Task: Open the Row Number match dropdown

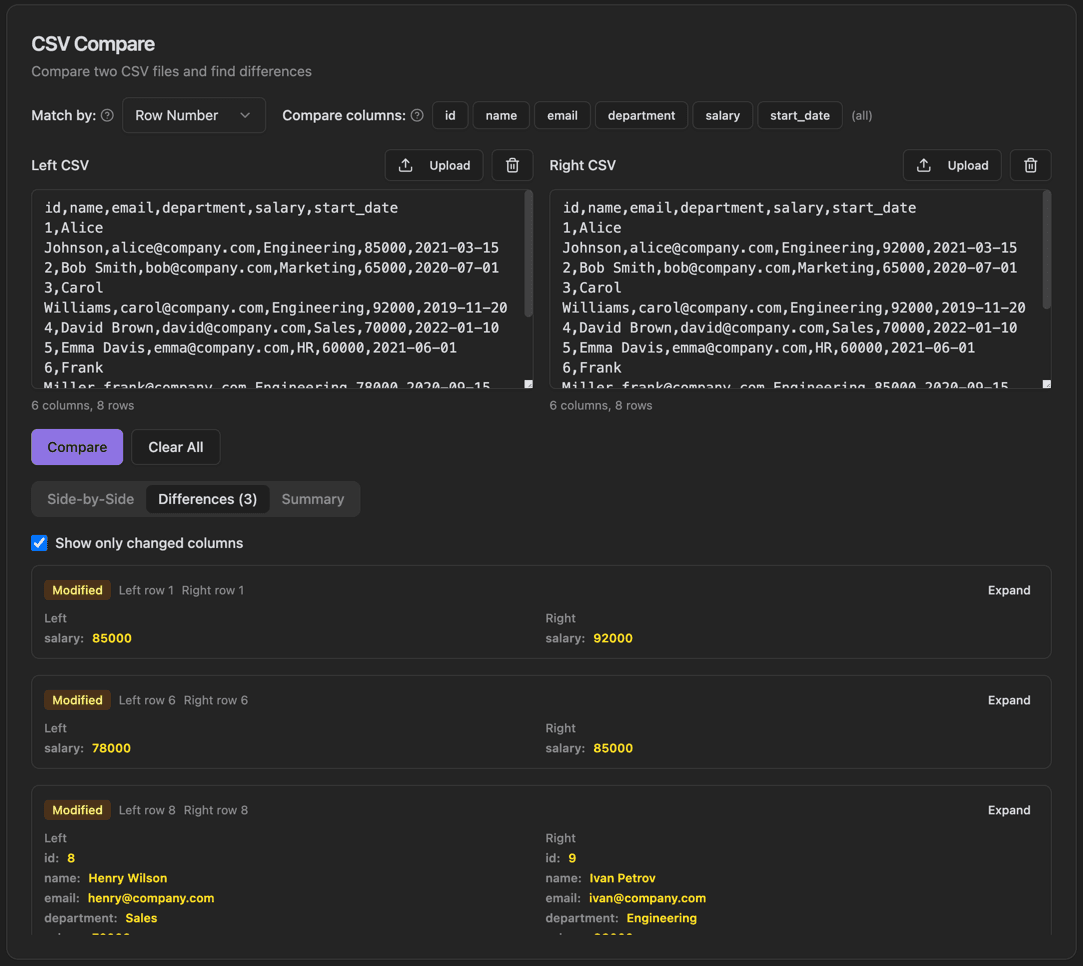Action: click(194, 115)
